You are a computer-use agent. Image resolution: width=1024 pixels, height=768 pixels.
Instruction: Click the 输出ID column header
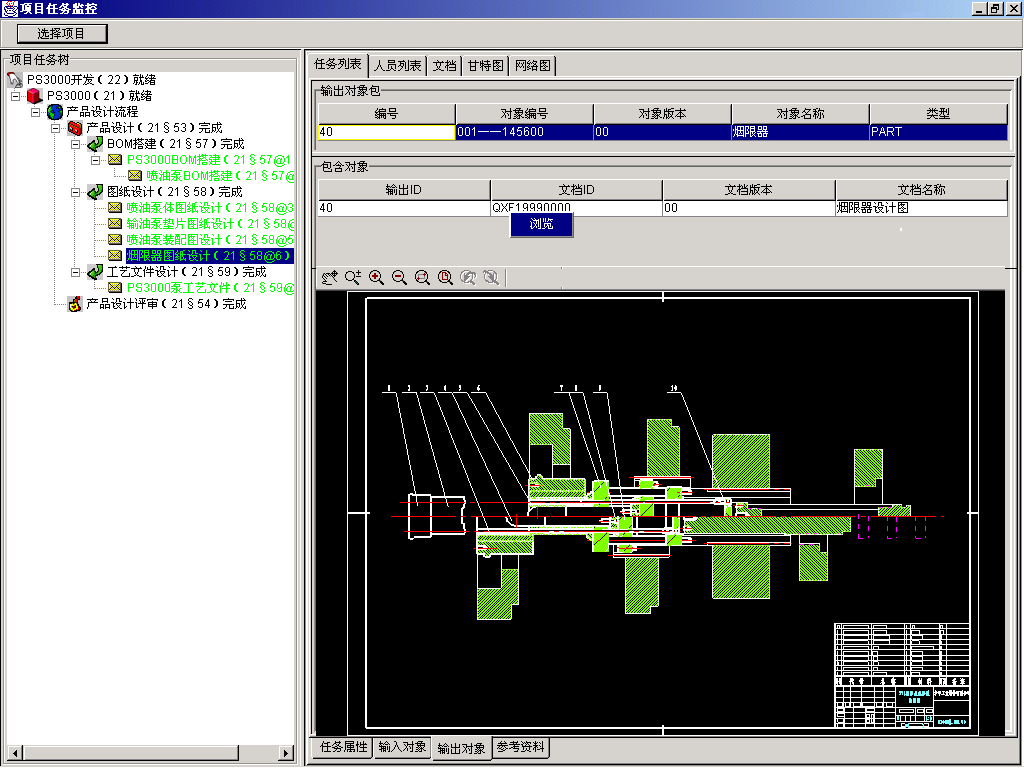click(404, 189)
